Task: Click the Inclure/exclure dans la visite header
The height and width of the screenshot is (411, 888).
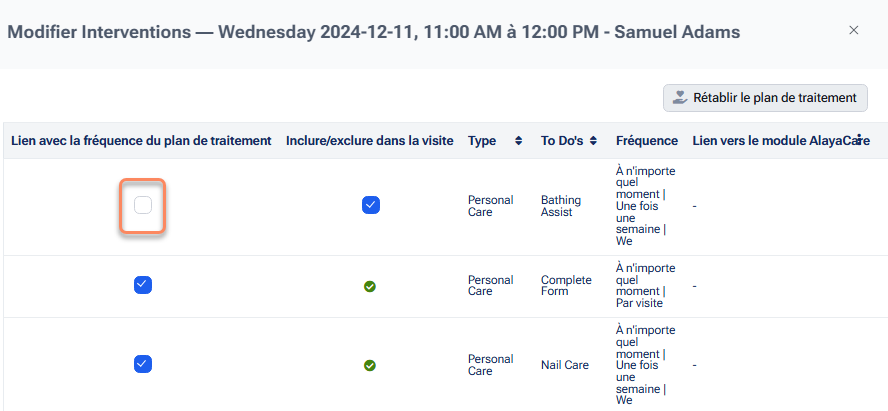Action: point(370,141)
